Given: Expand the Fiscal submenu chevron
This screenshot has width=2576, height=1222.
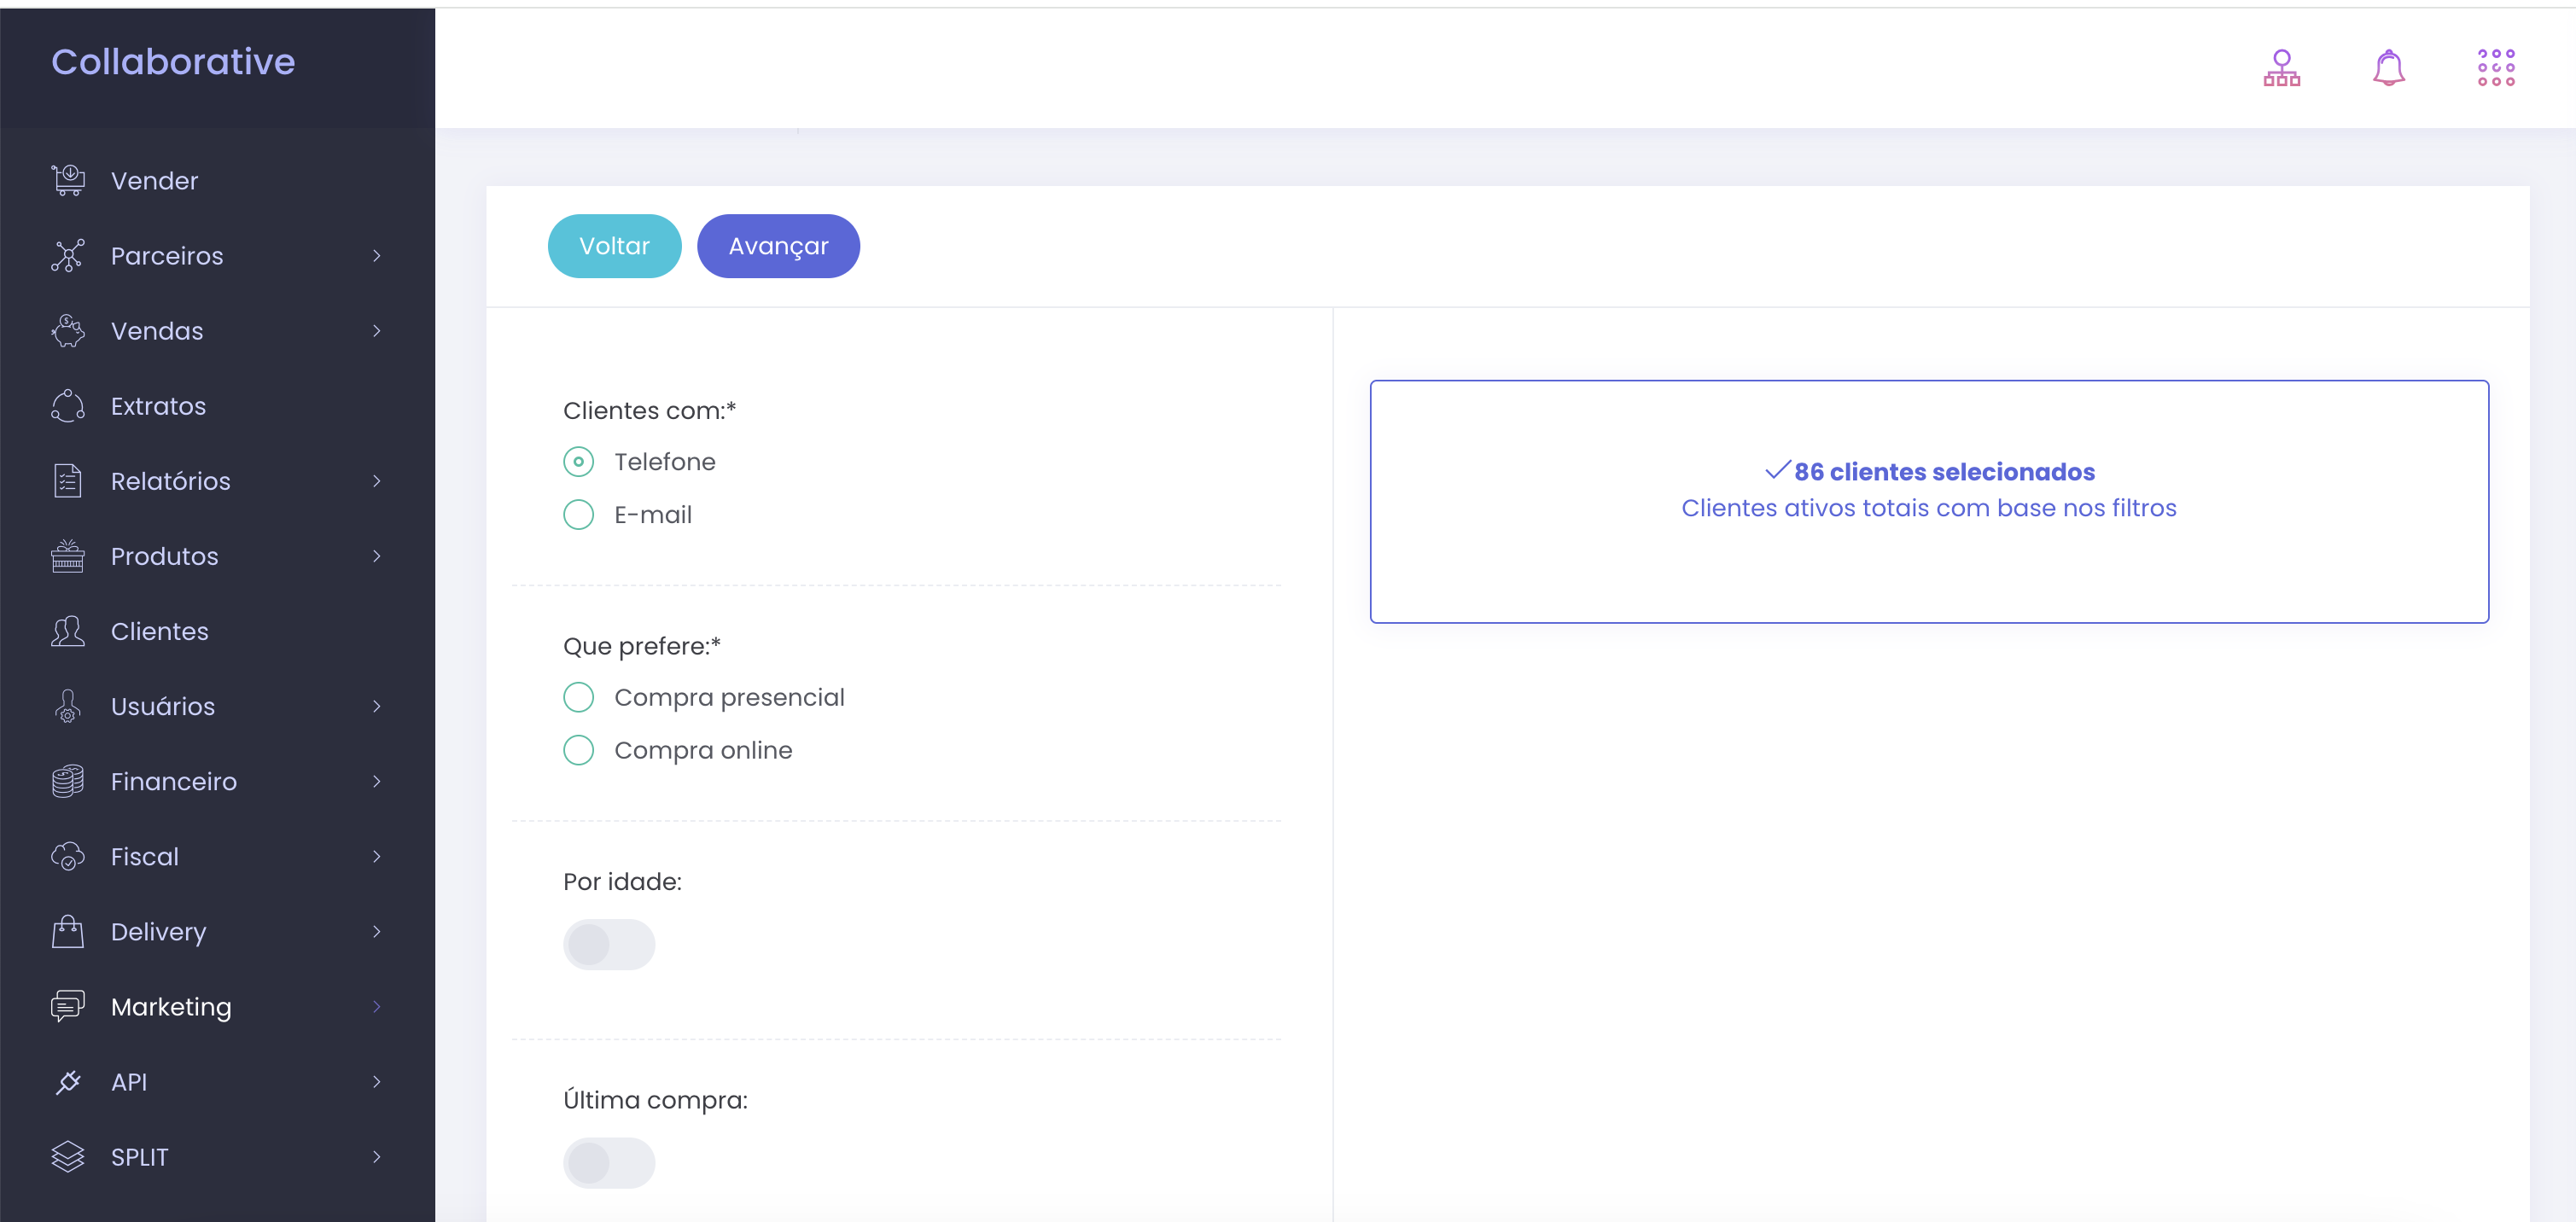Looking at the screenshot, I should [x=376, y=856].
